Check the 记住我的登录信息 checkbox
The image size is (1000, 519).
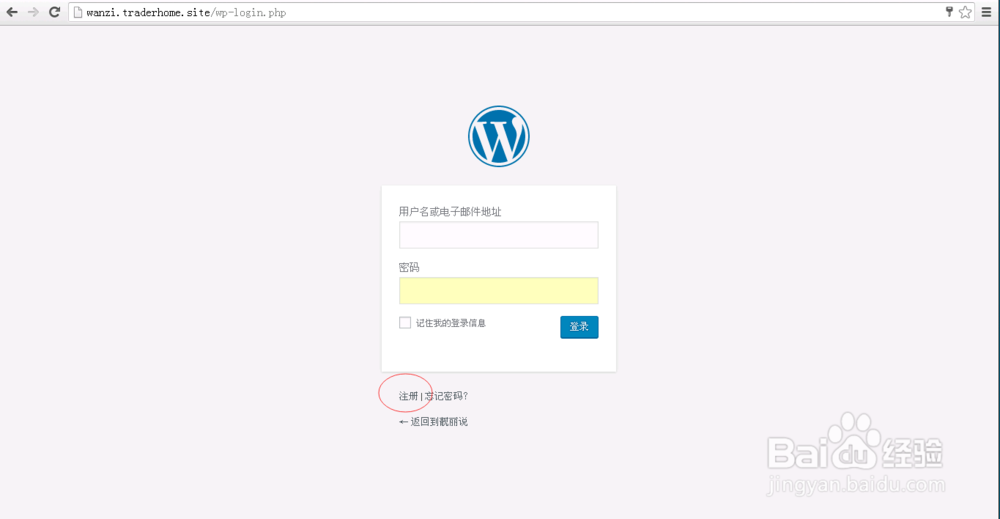405,323
